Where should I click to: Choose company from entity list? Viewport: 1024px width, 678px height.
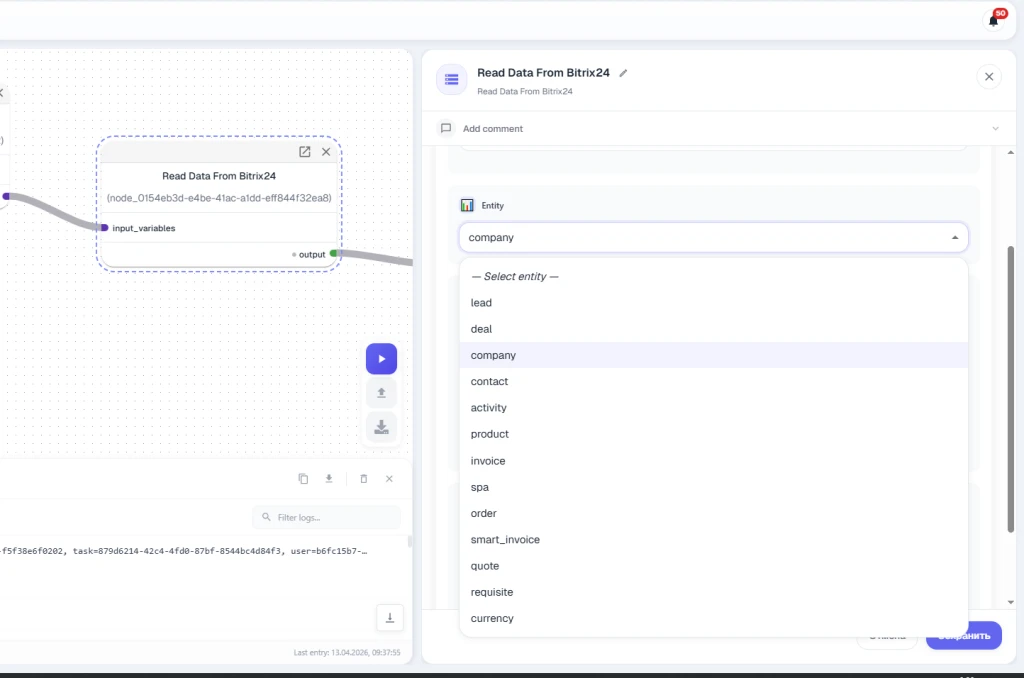[713, 355]
